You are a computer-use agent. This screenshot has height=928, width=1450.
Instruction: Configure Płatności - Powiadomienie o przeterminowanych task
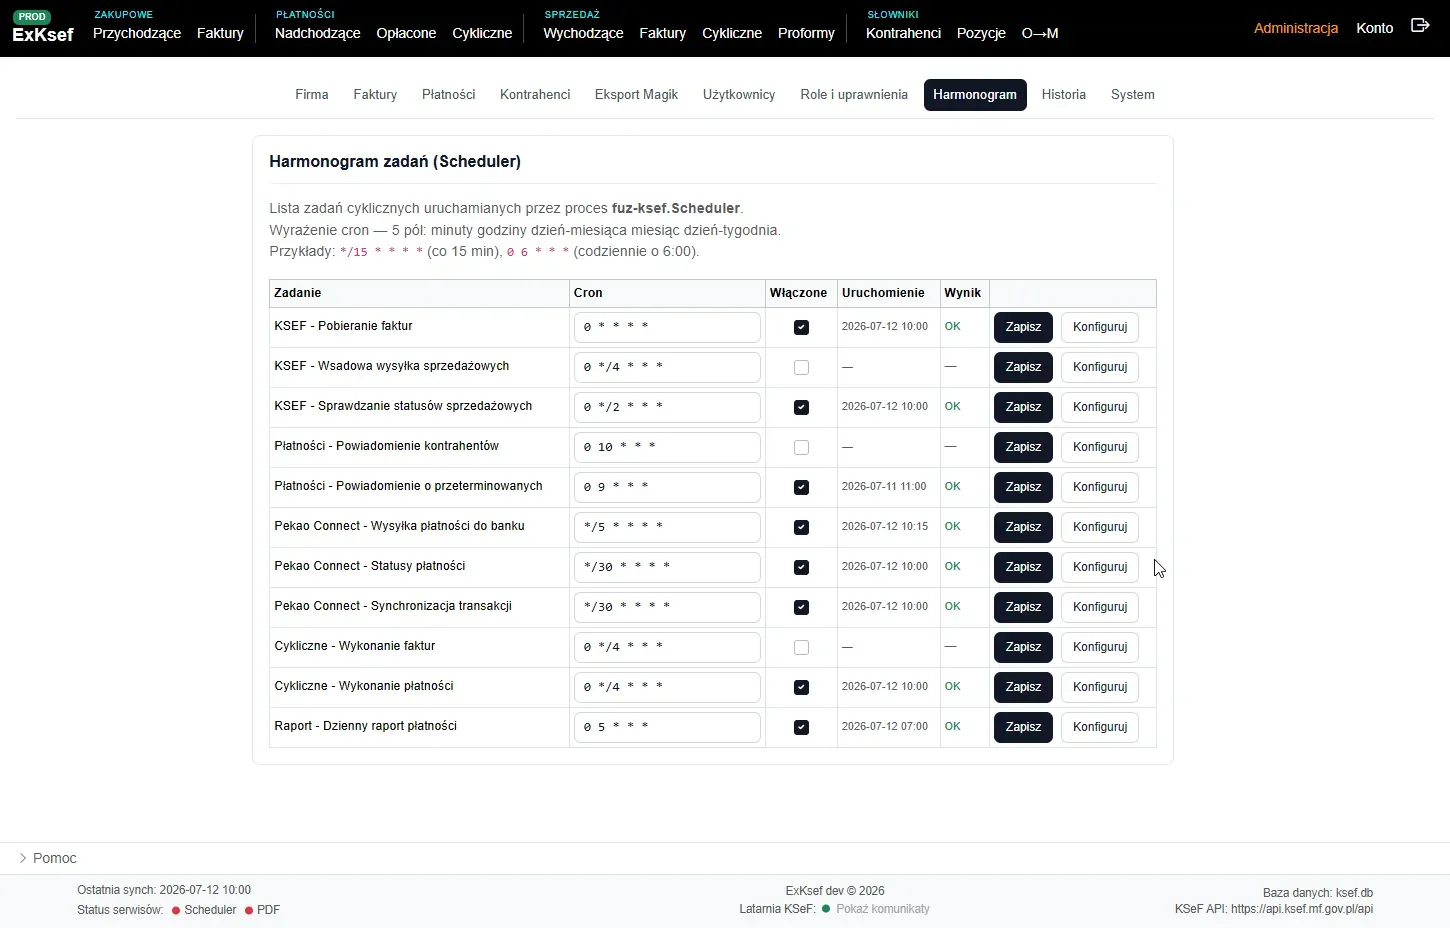coord(1100,487)
